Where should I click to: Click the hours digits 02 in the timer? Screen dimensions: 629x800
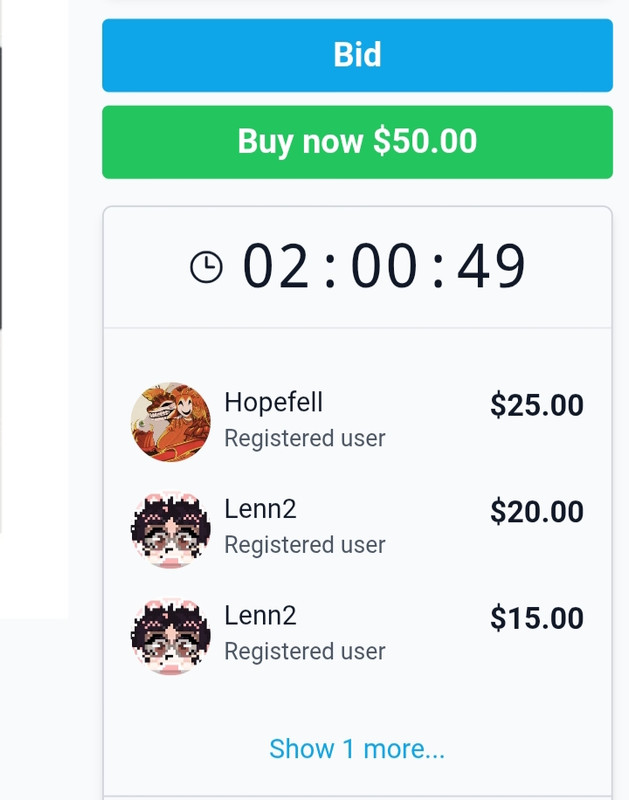[276, 266]
